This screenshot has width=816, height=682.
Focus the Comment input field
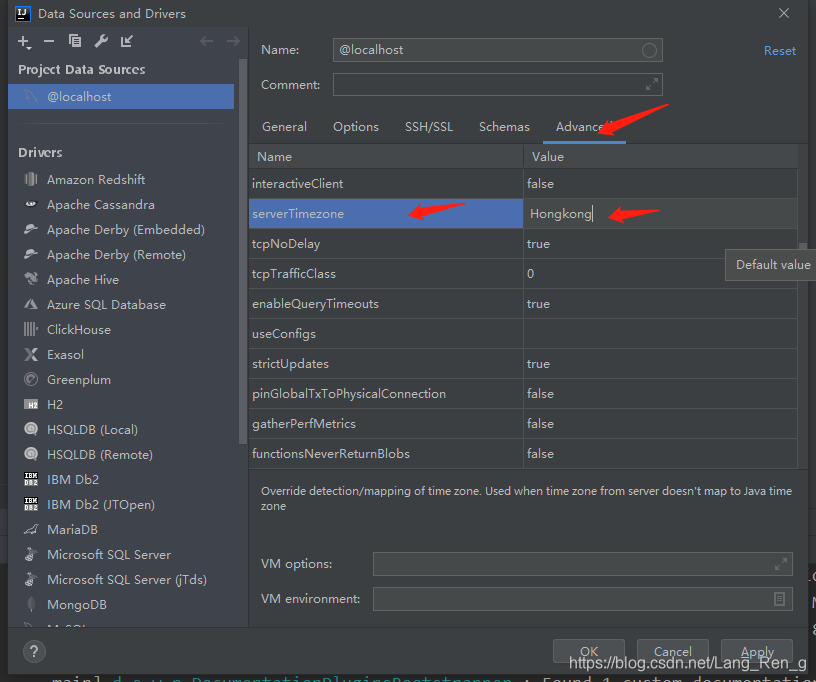click(x=498, y=84)
